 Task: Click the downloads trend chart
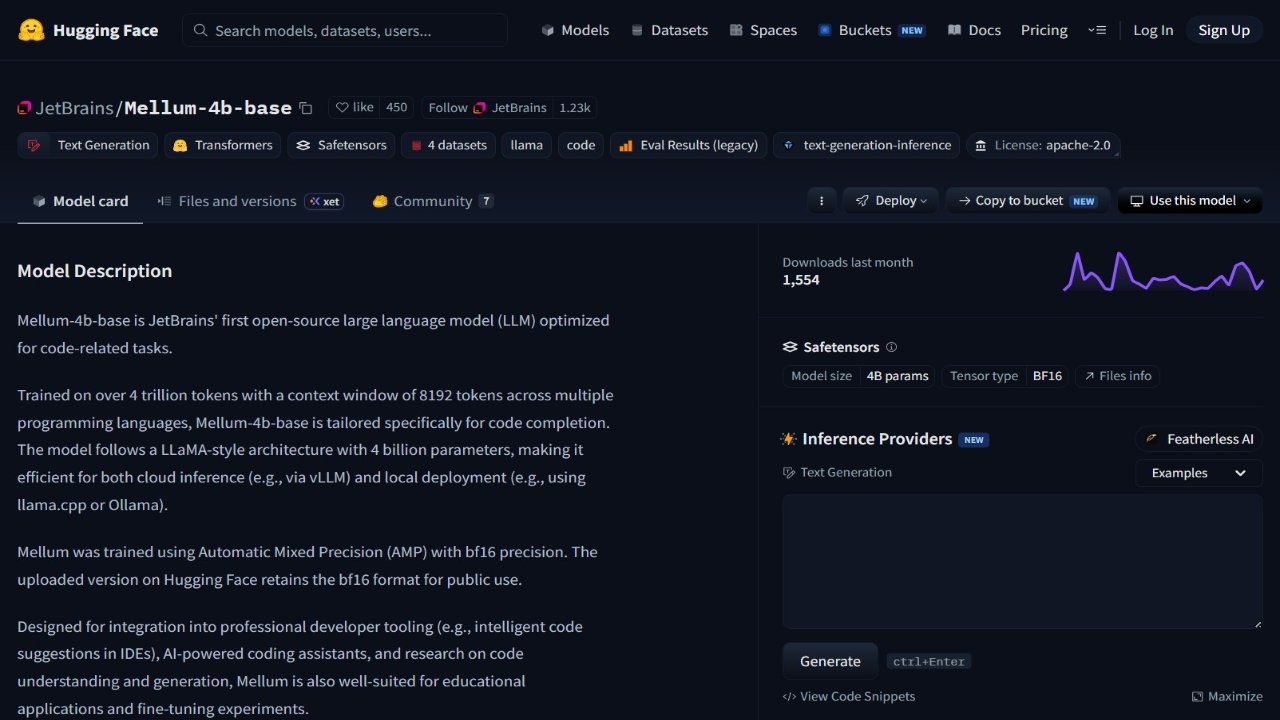pos(1162,271)
